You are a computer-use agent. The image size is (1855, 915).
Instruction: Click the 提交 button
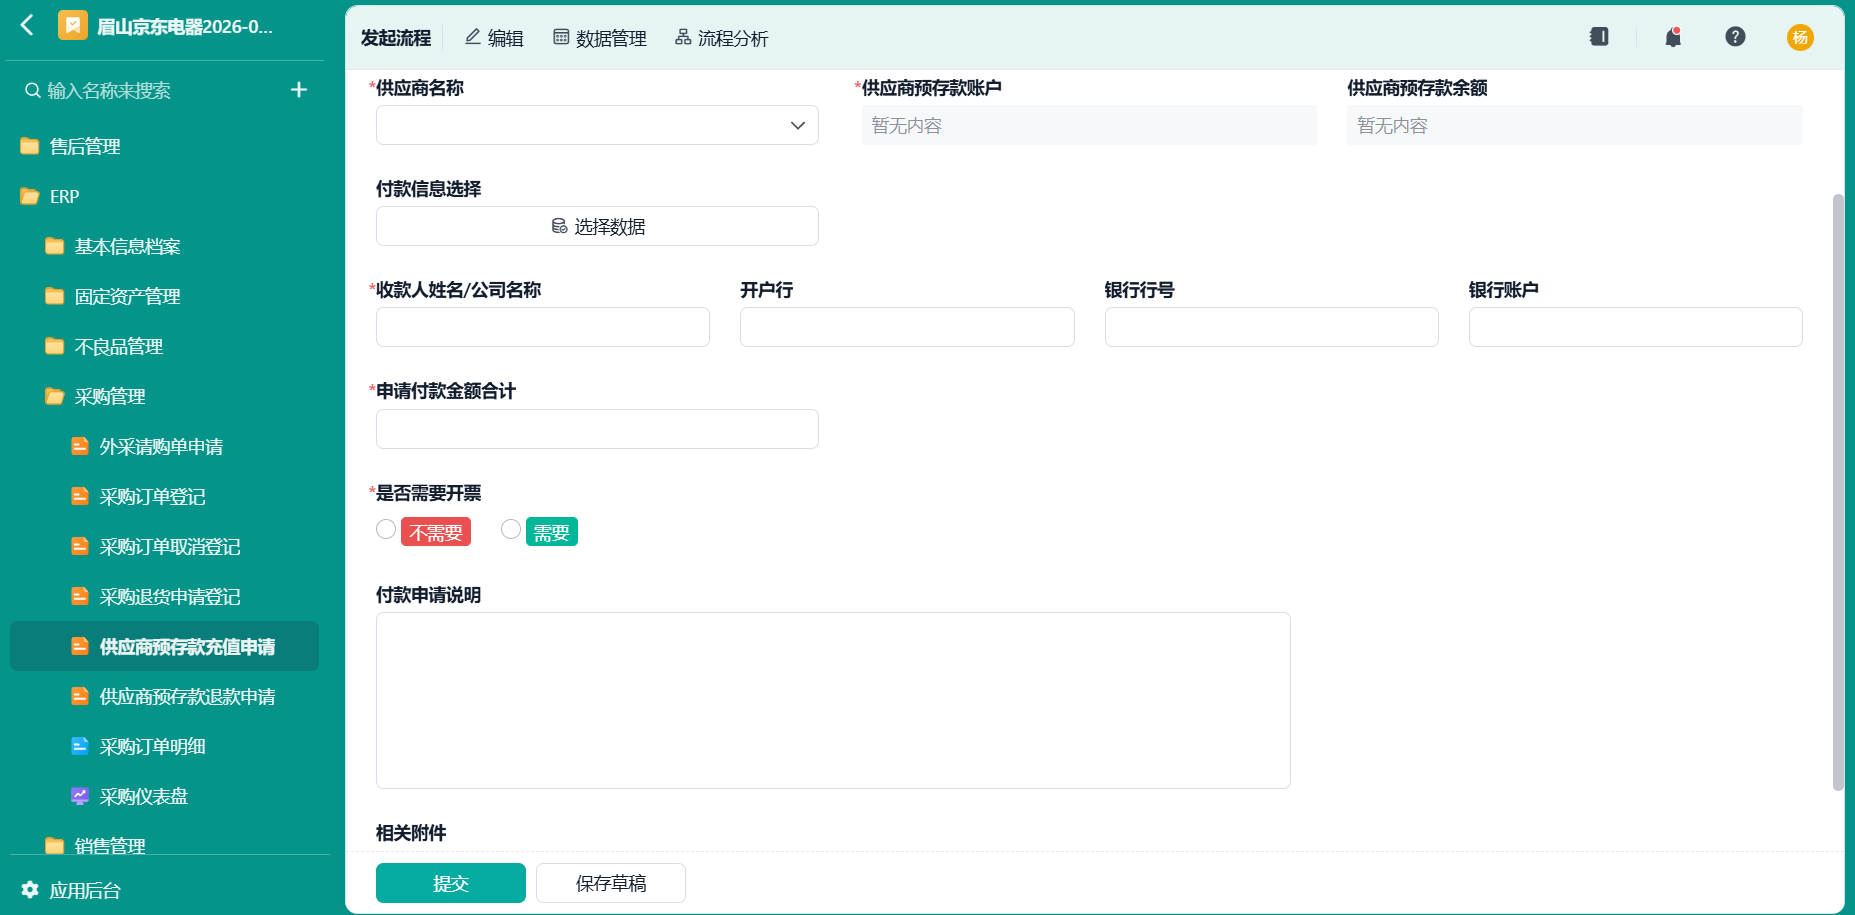(x=451, y=883)
